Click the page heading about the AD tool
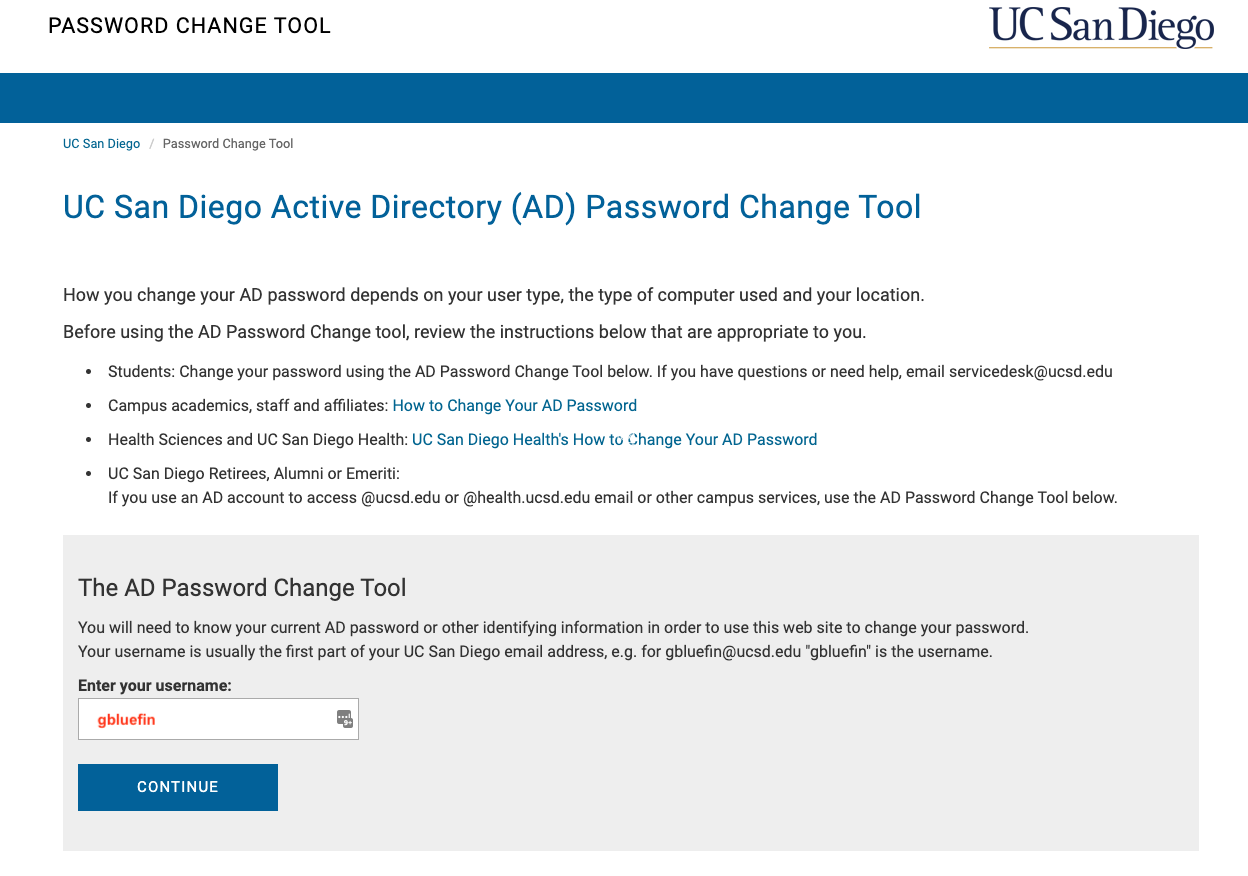This screenshot has height=876, width=1248. point(491,207)
